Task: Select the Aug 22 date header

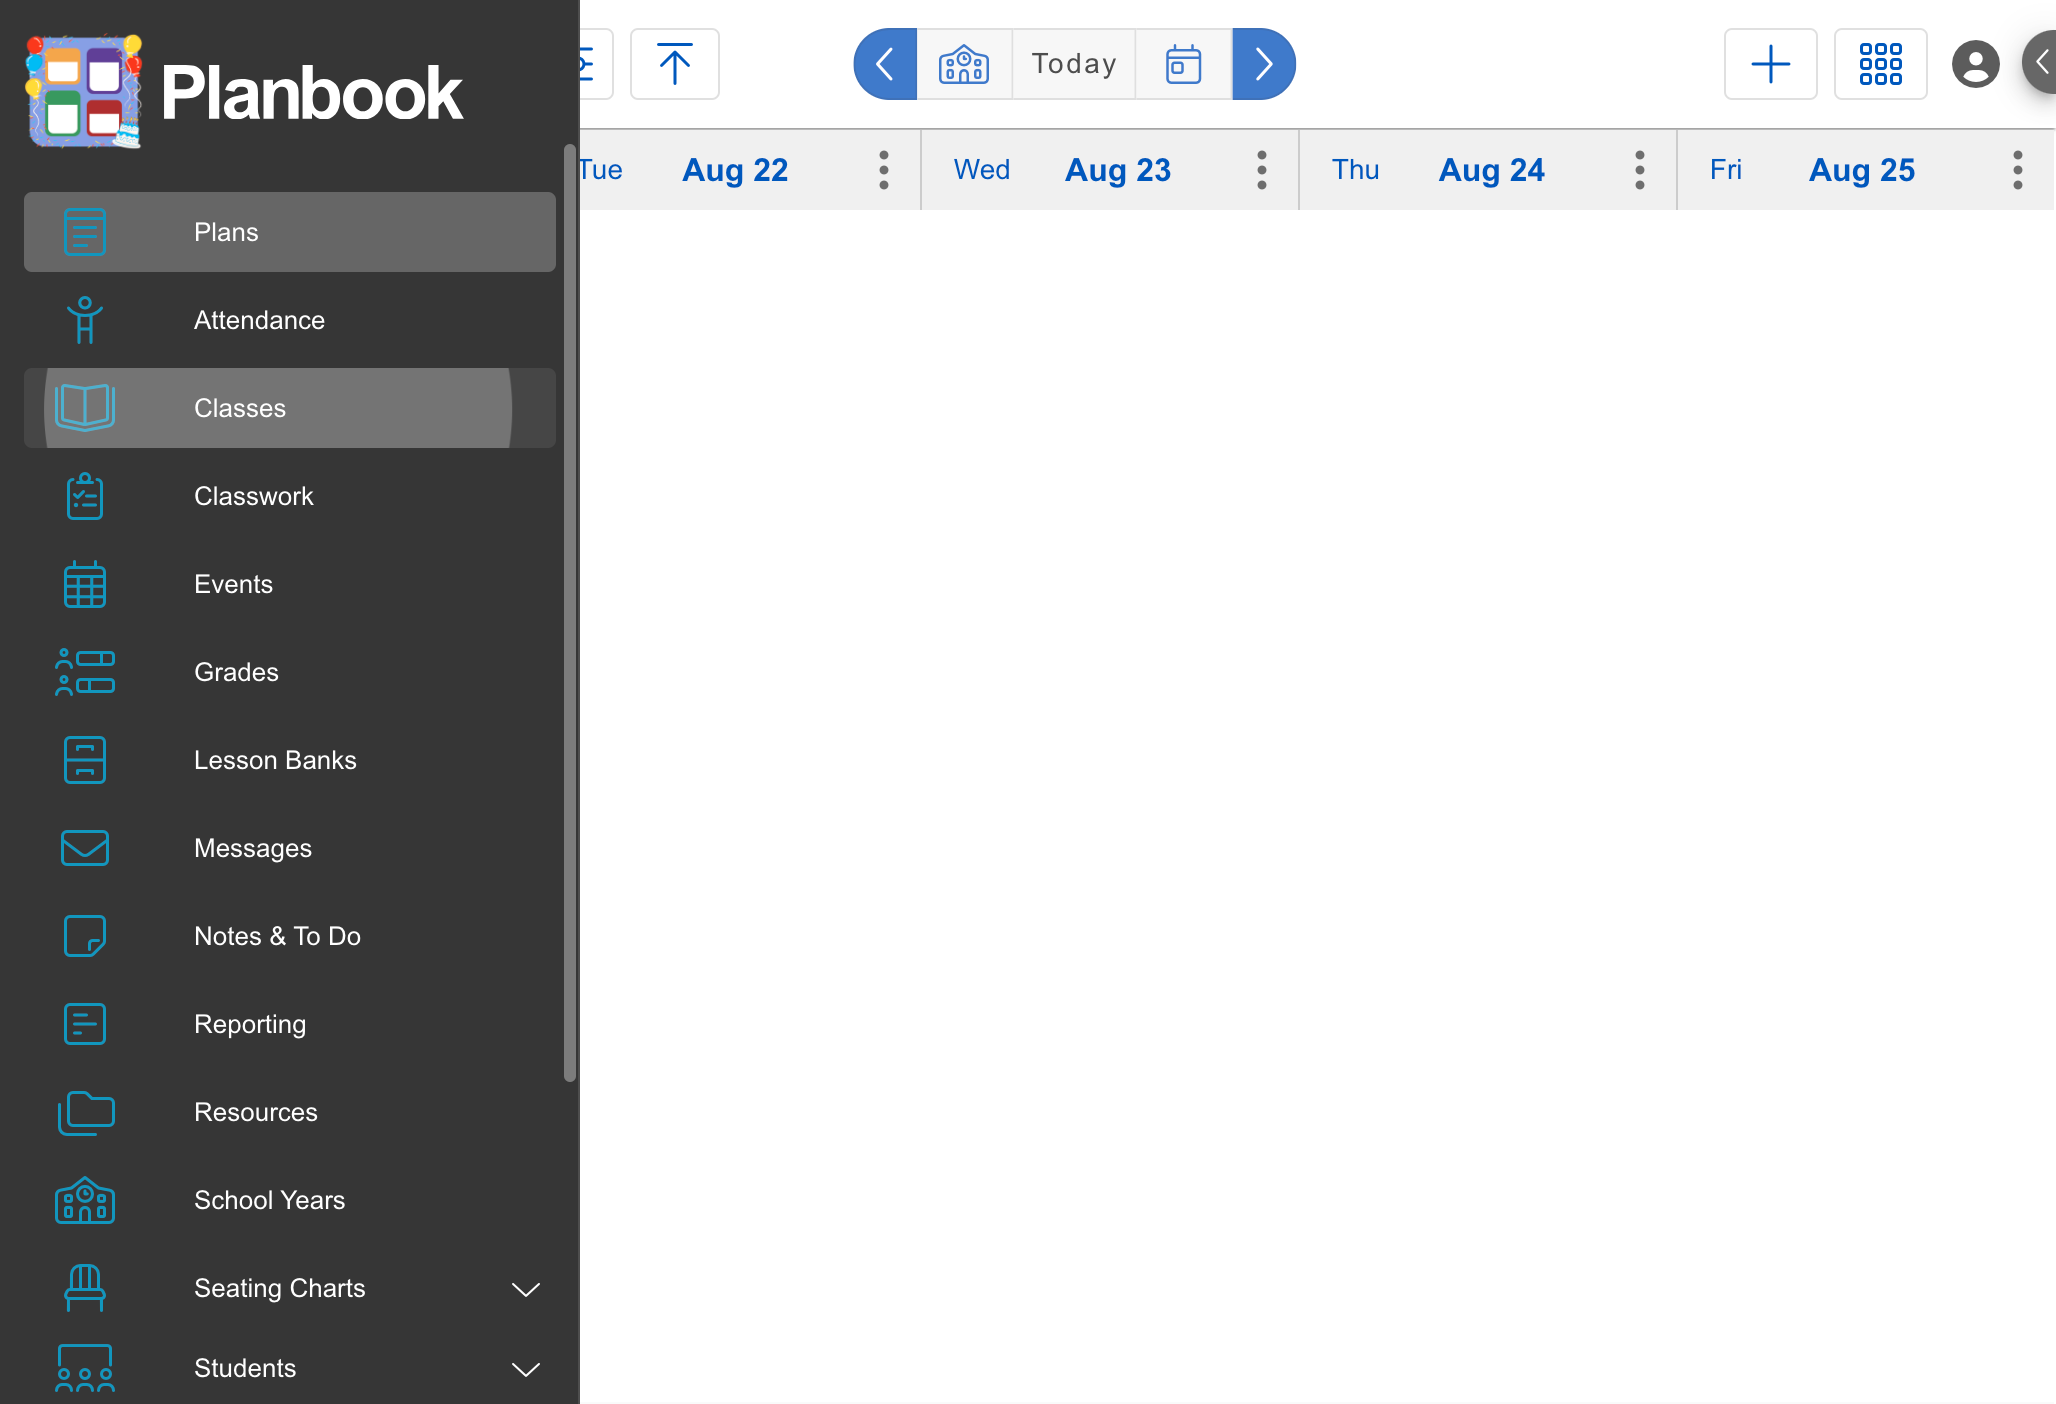Action: coord(735,170)
